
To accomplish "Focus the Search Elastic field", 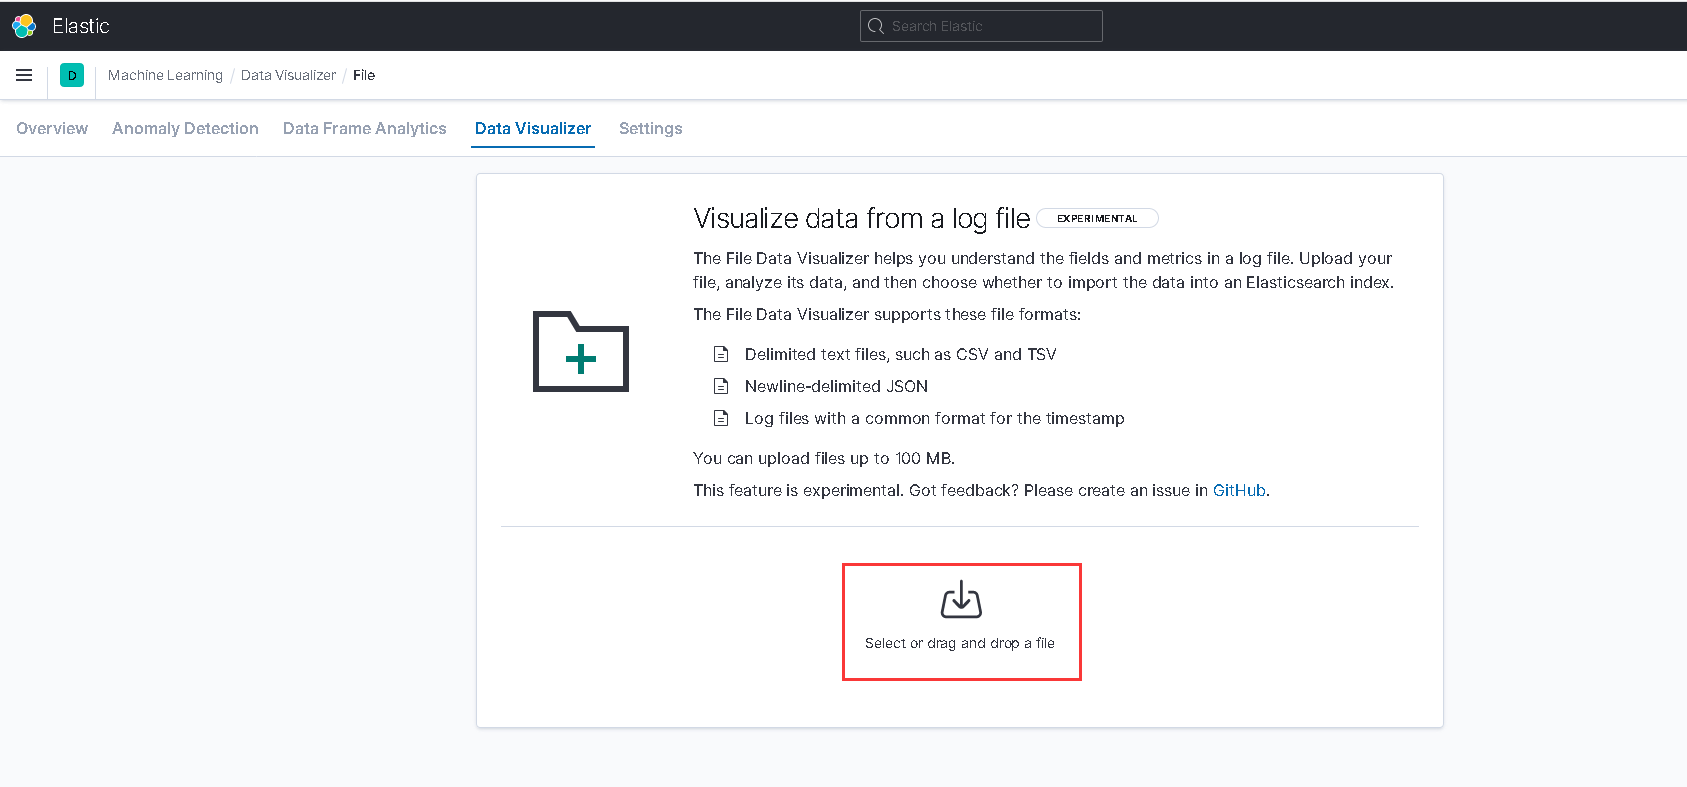I will pos(990,26).
